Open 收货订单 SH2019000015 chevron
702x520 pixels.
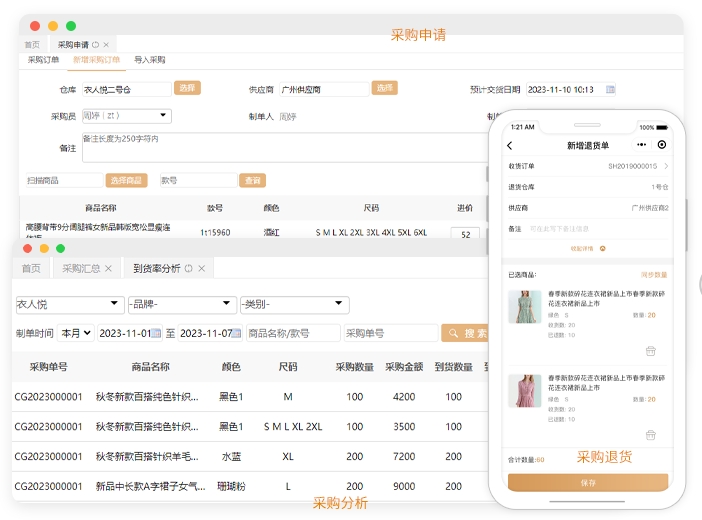pyautogui.click(x=666, y=166)
